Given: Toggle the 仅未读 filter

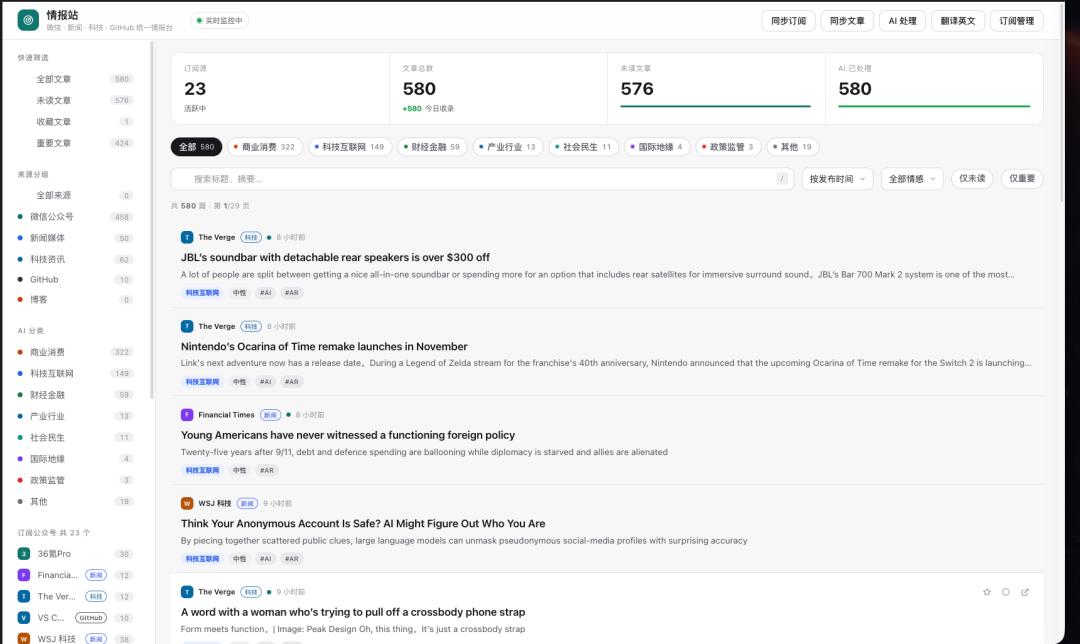Looking at the screenshot, I should pos(972,178).
